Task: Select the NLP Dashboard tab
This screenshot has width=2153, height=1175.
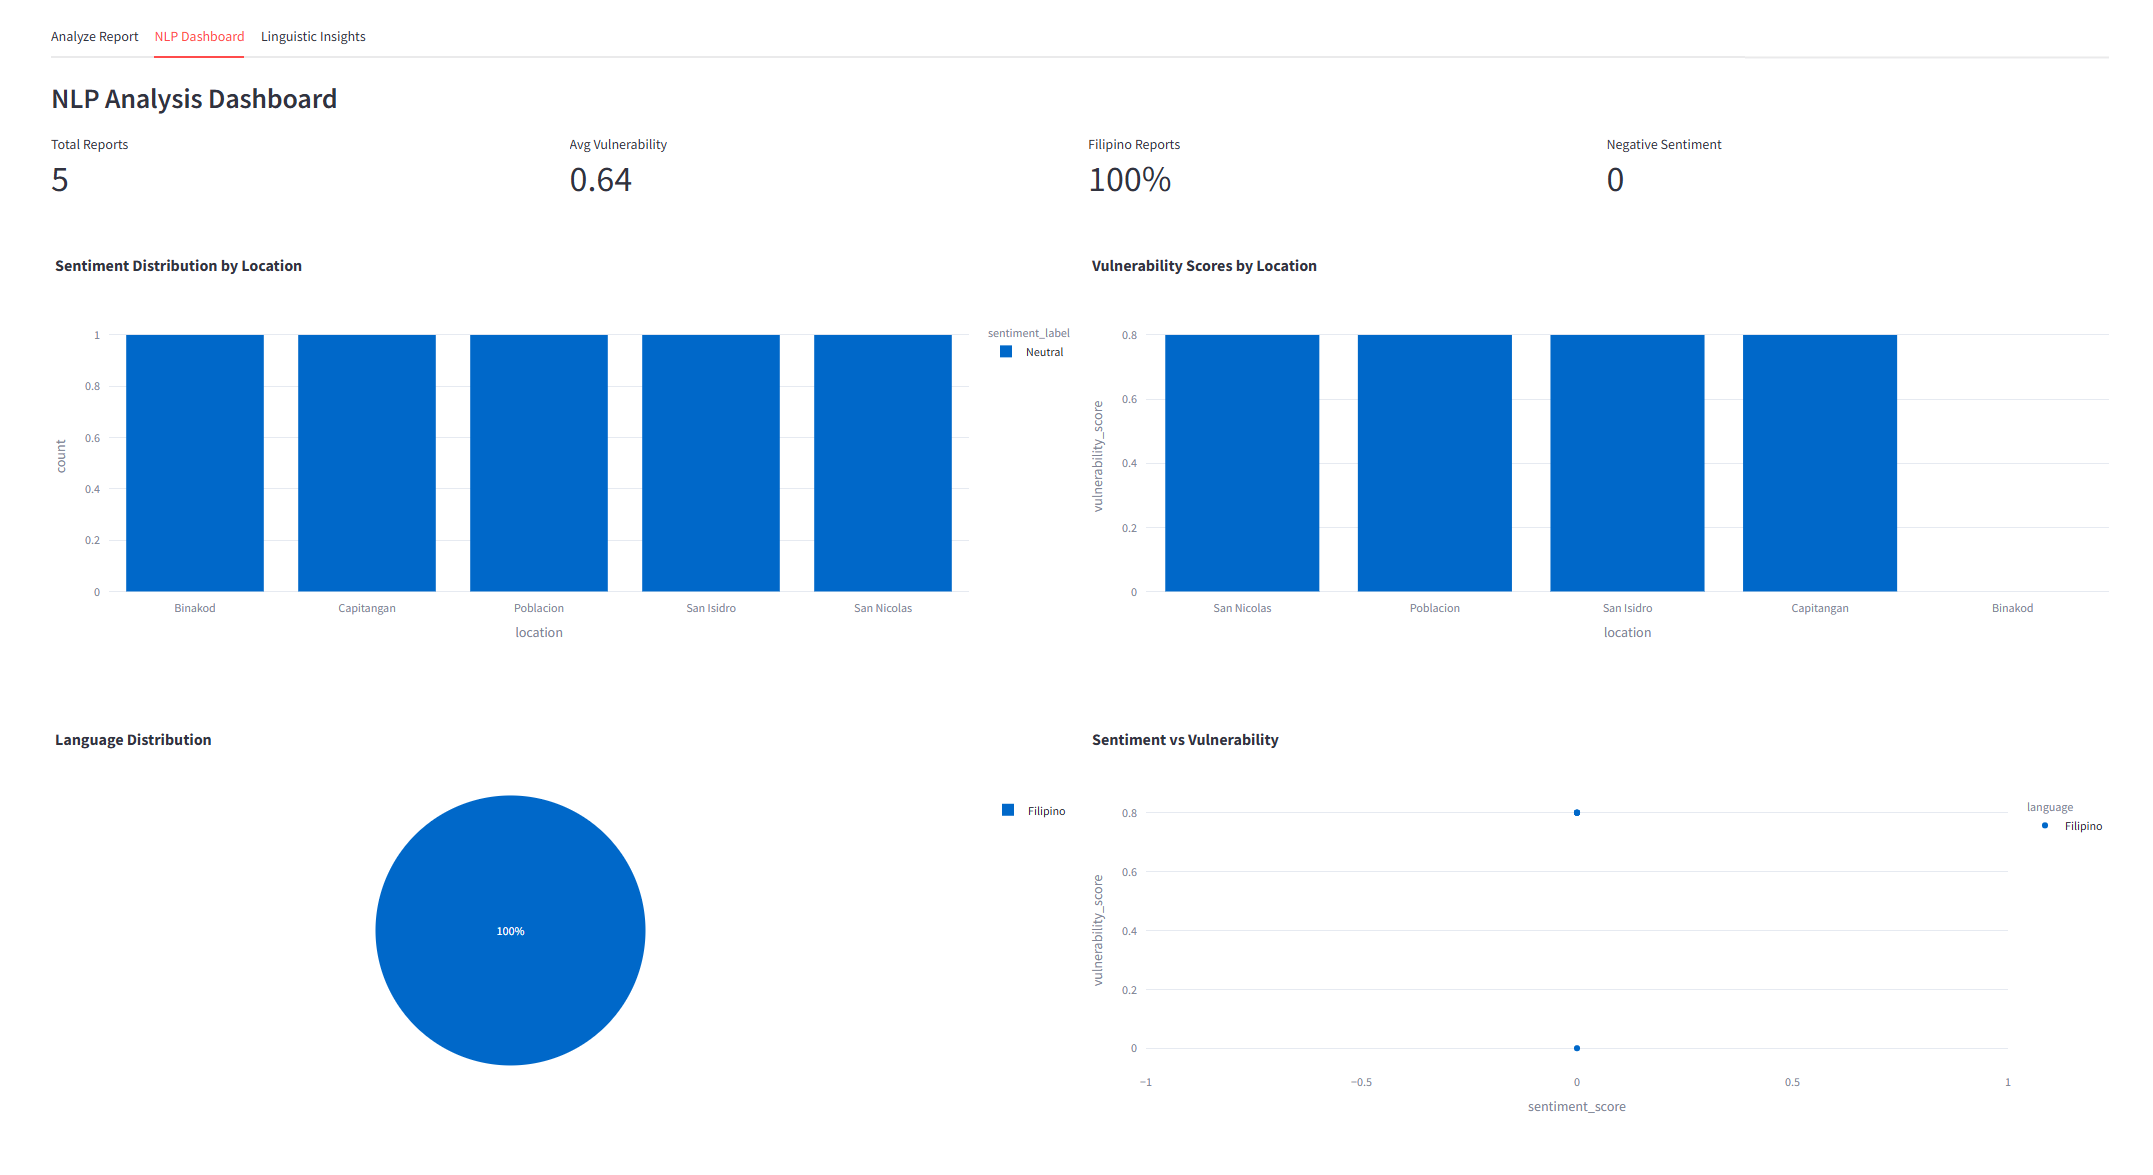Action: [x=199, y=37]
